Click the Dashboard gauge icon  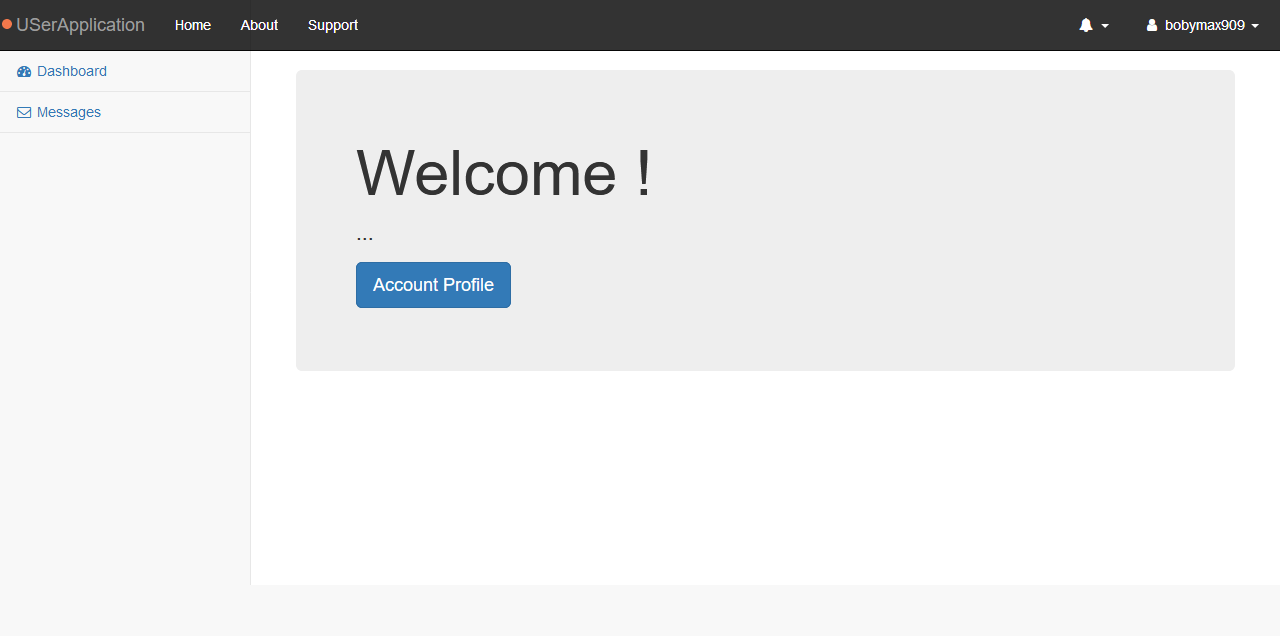[x=24, y=72]
